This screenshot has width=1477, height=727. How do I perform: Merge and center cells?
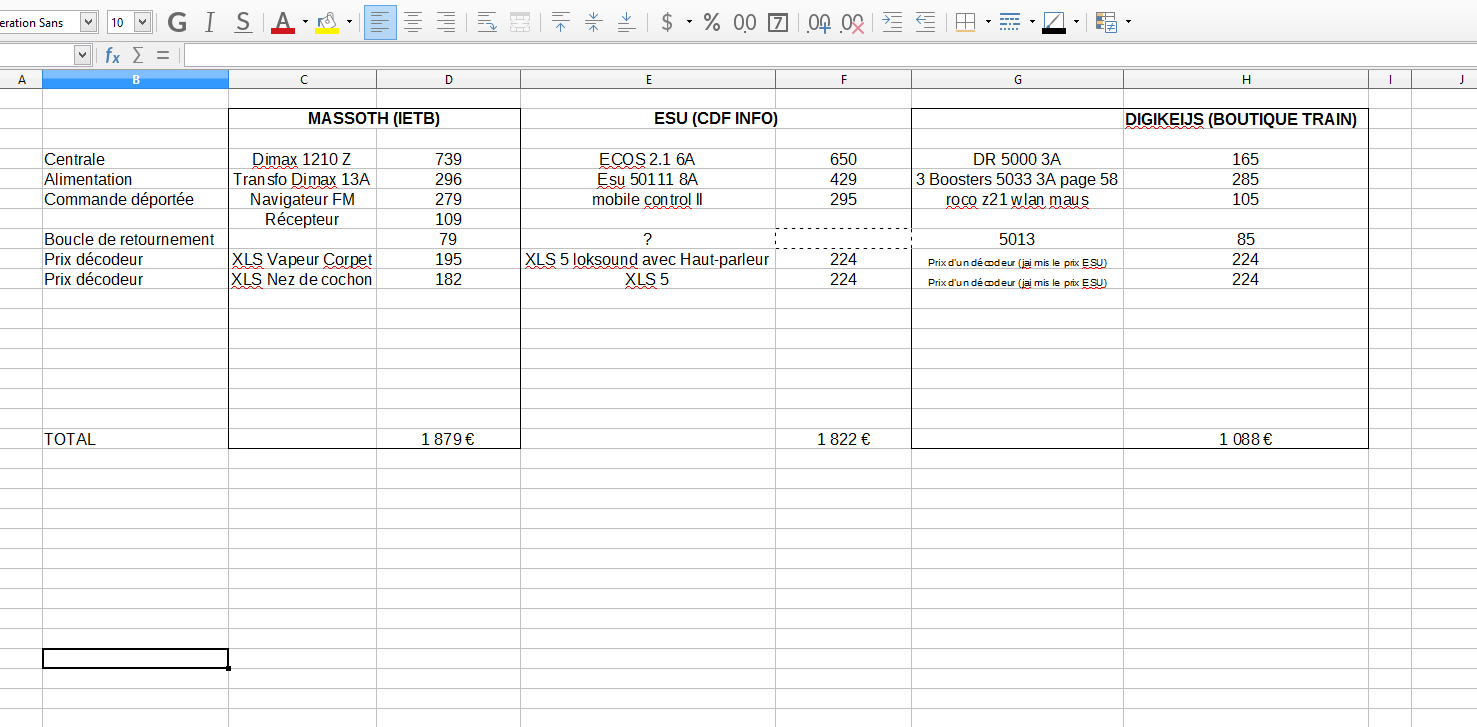[520, 22]
